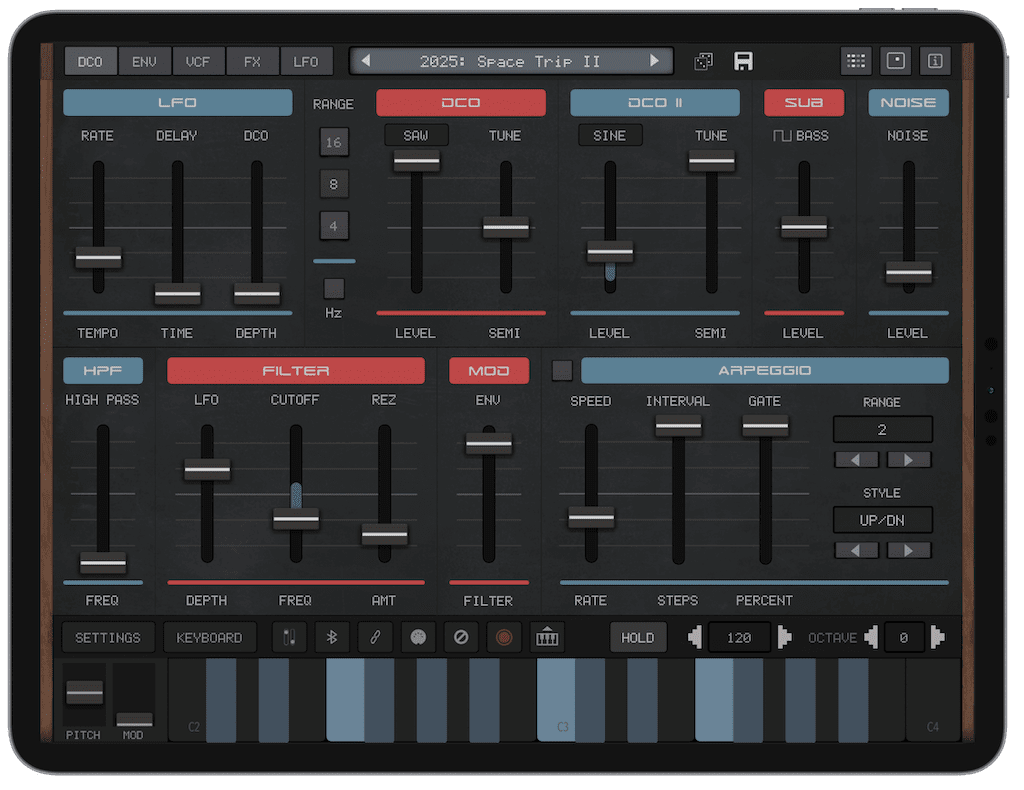Click the red DCO section header

click(460, 103)
